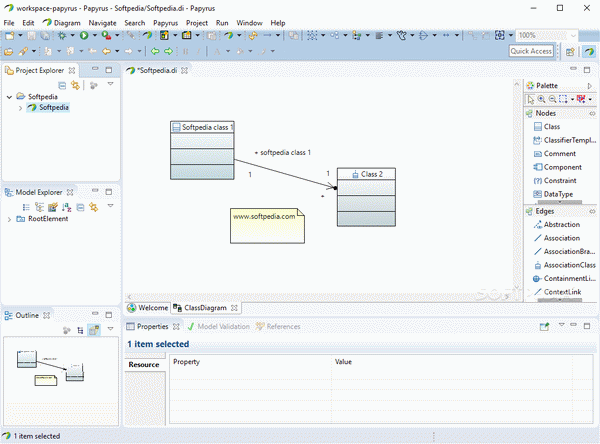Select the ContainmentLink edge tool in Palette

565,278
